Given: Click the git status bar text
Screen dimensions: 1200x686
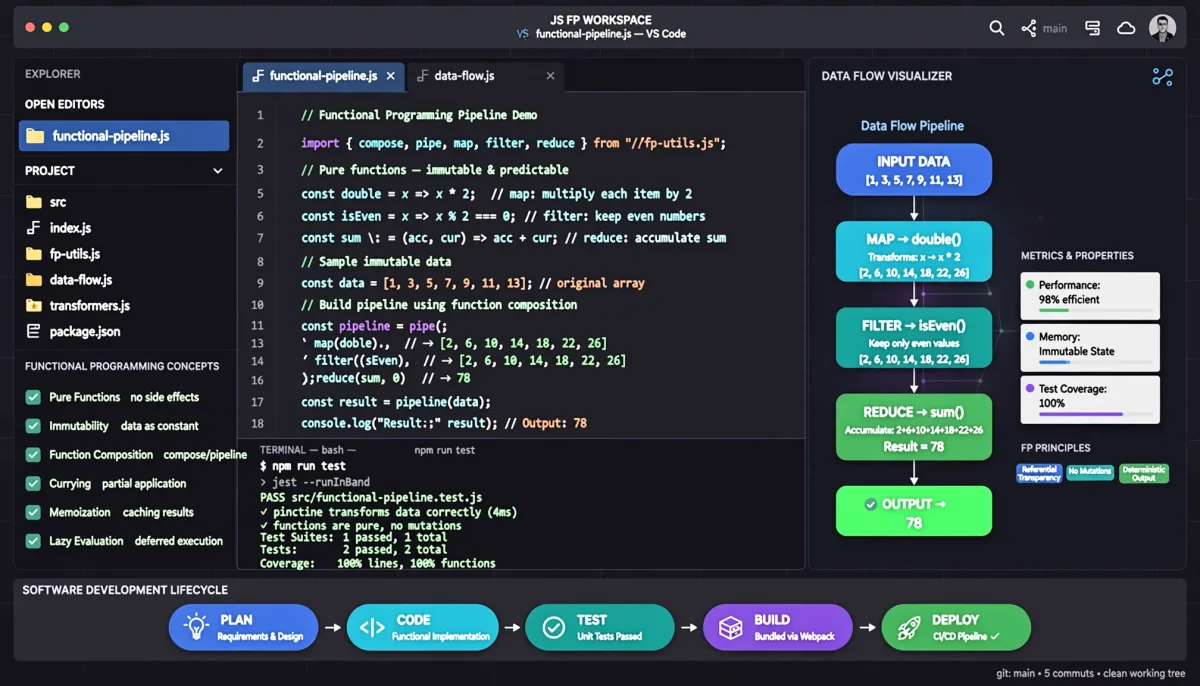Looking at the screenshot, I should tap(1091, 673).
